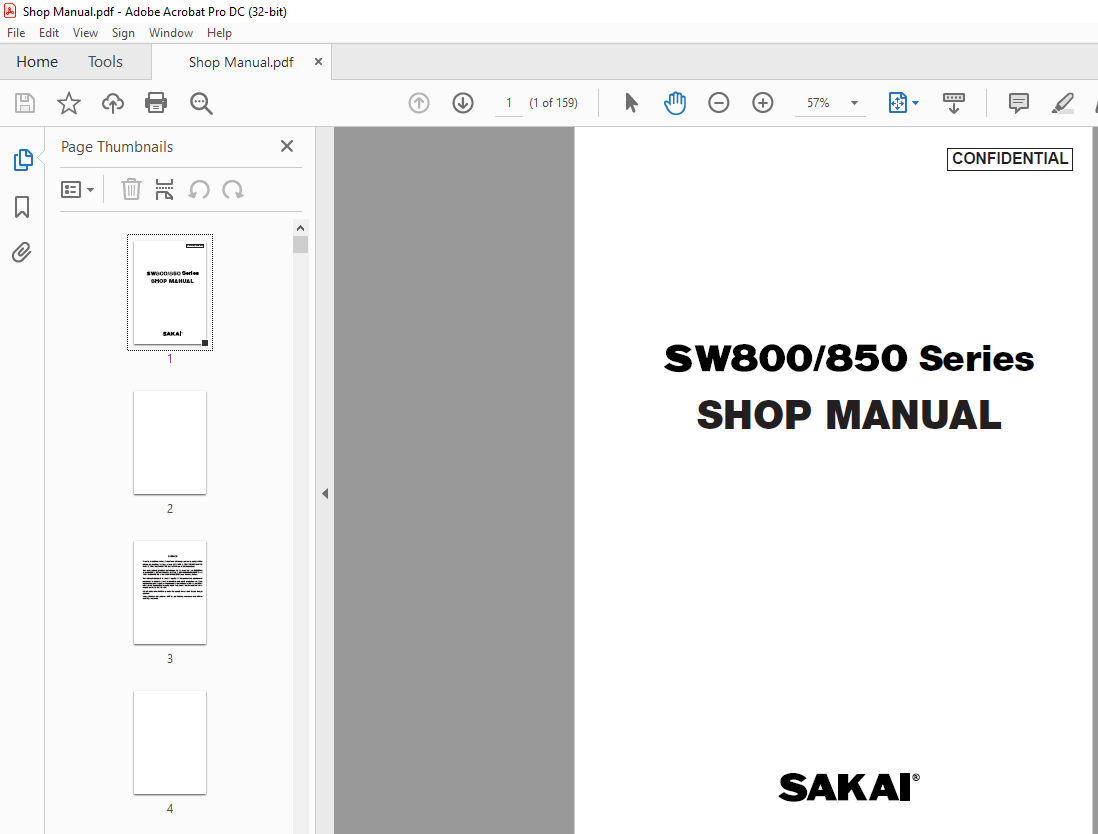Open the Edit menu
Viewport: 1098px width, 834px height.
[x=49, y=33]
